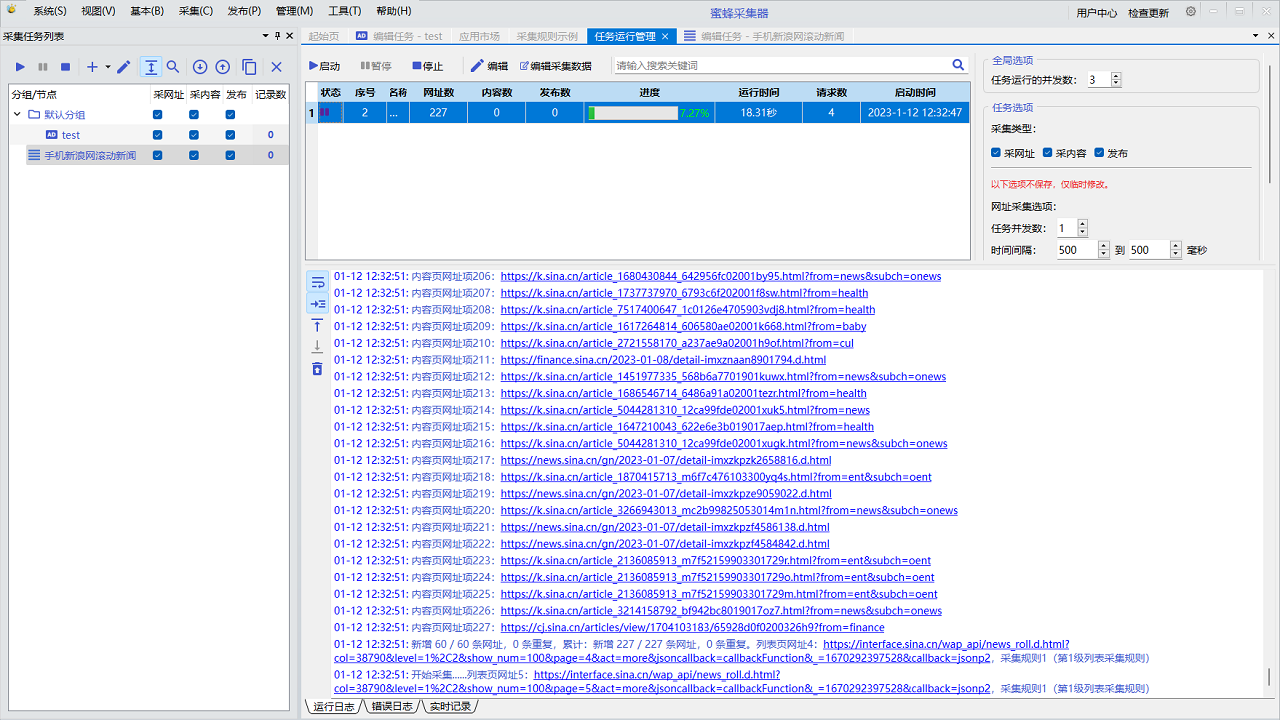Click the trash icon to clear log
Viewport: 1280px width, 720px height.
(x=317, y=369)
